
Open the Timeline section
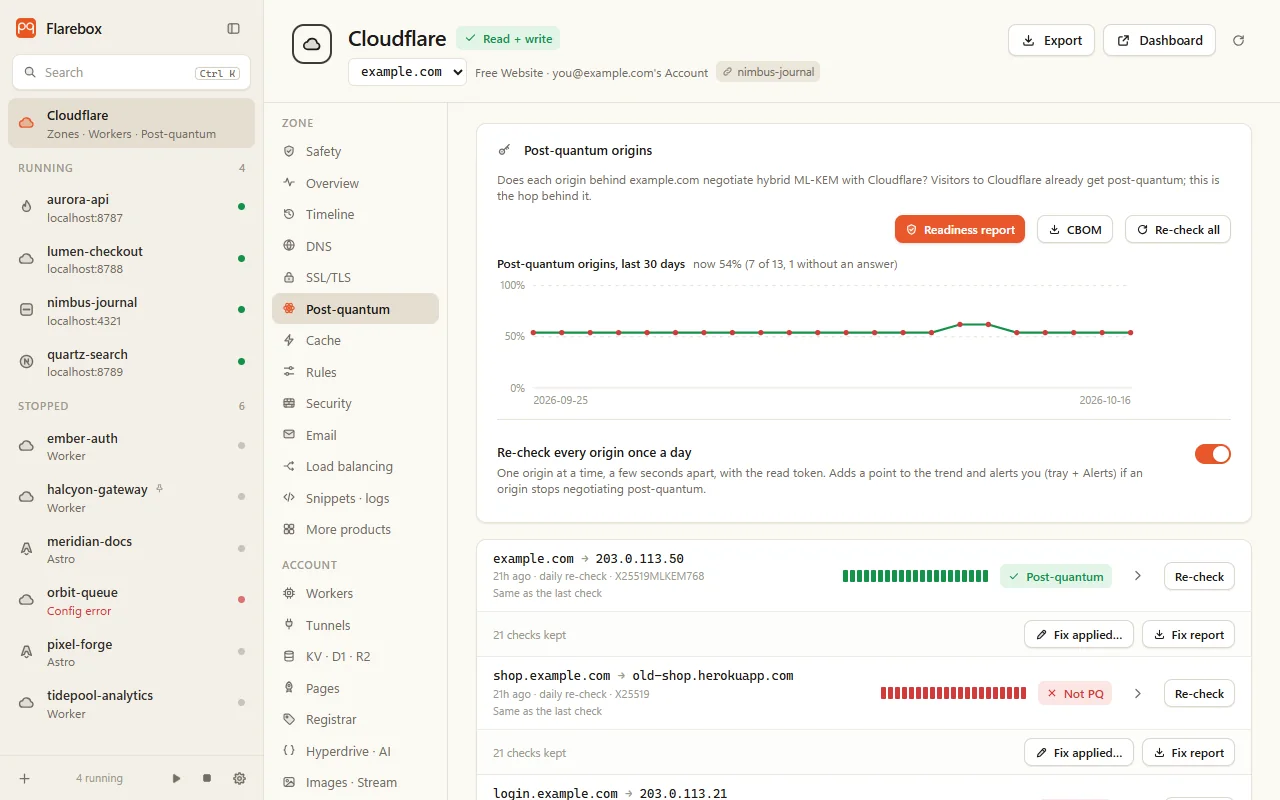pos(355,214)
